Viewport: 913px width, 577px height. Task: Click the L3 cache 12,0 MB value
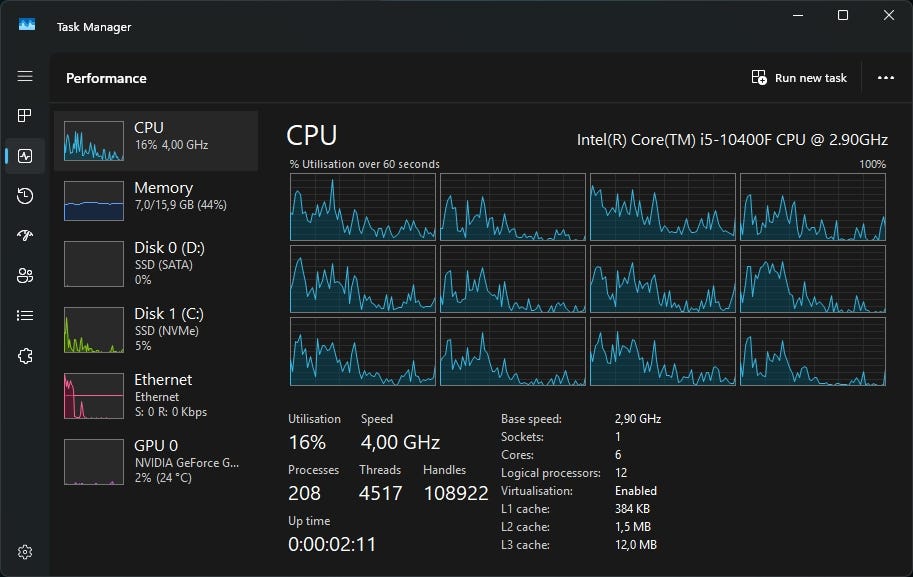pyautogui.click(x=636, y=545)
